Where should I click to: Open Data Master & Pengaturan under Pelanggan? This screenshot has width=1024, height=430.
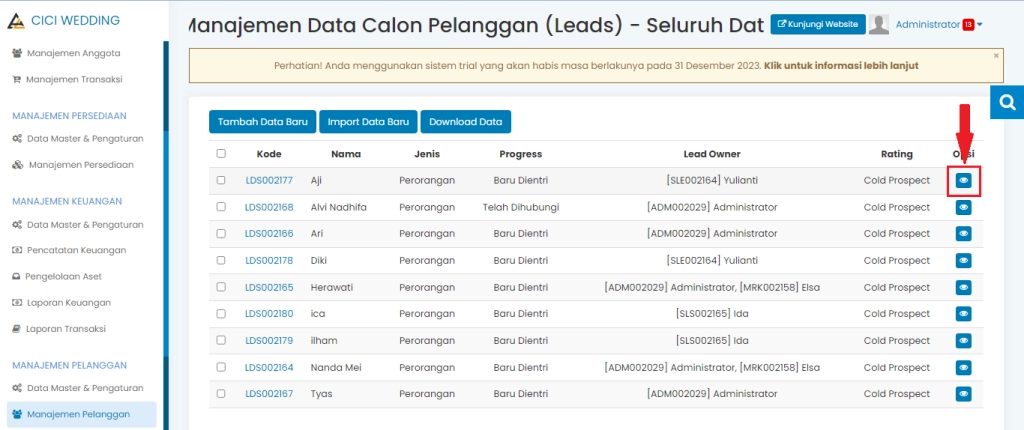(x=78, y=388)
